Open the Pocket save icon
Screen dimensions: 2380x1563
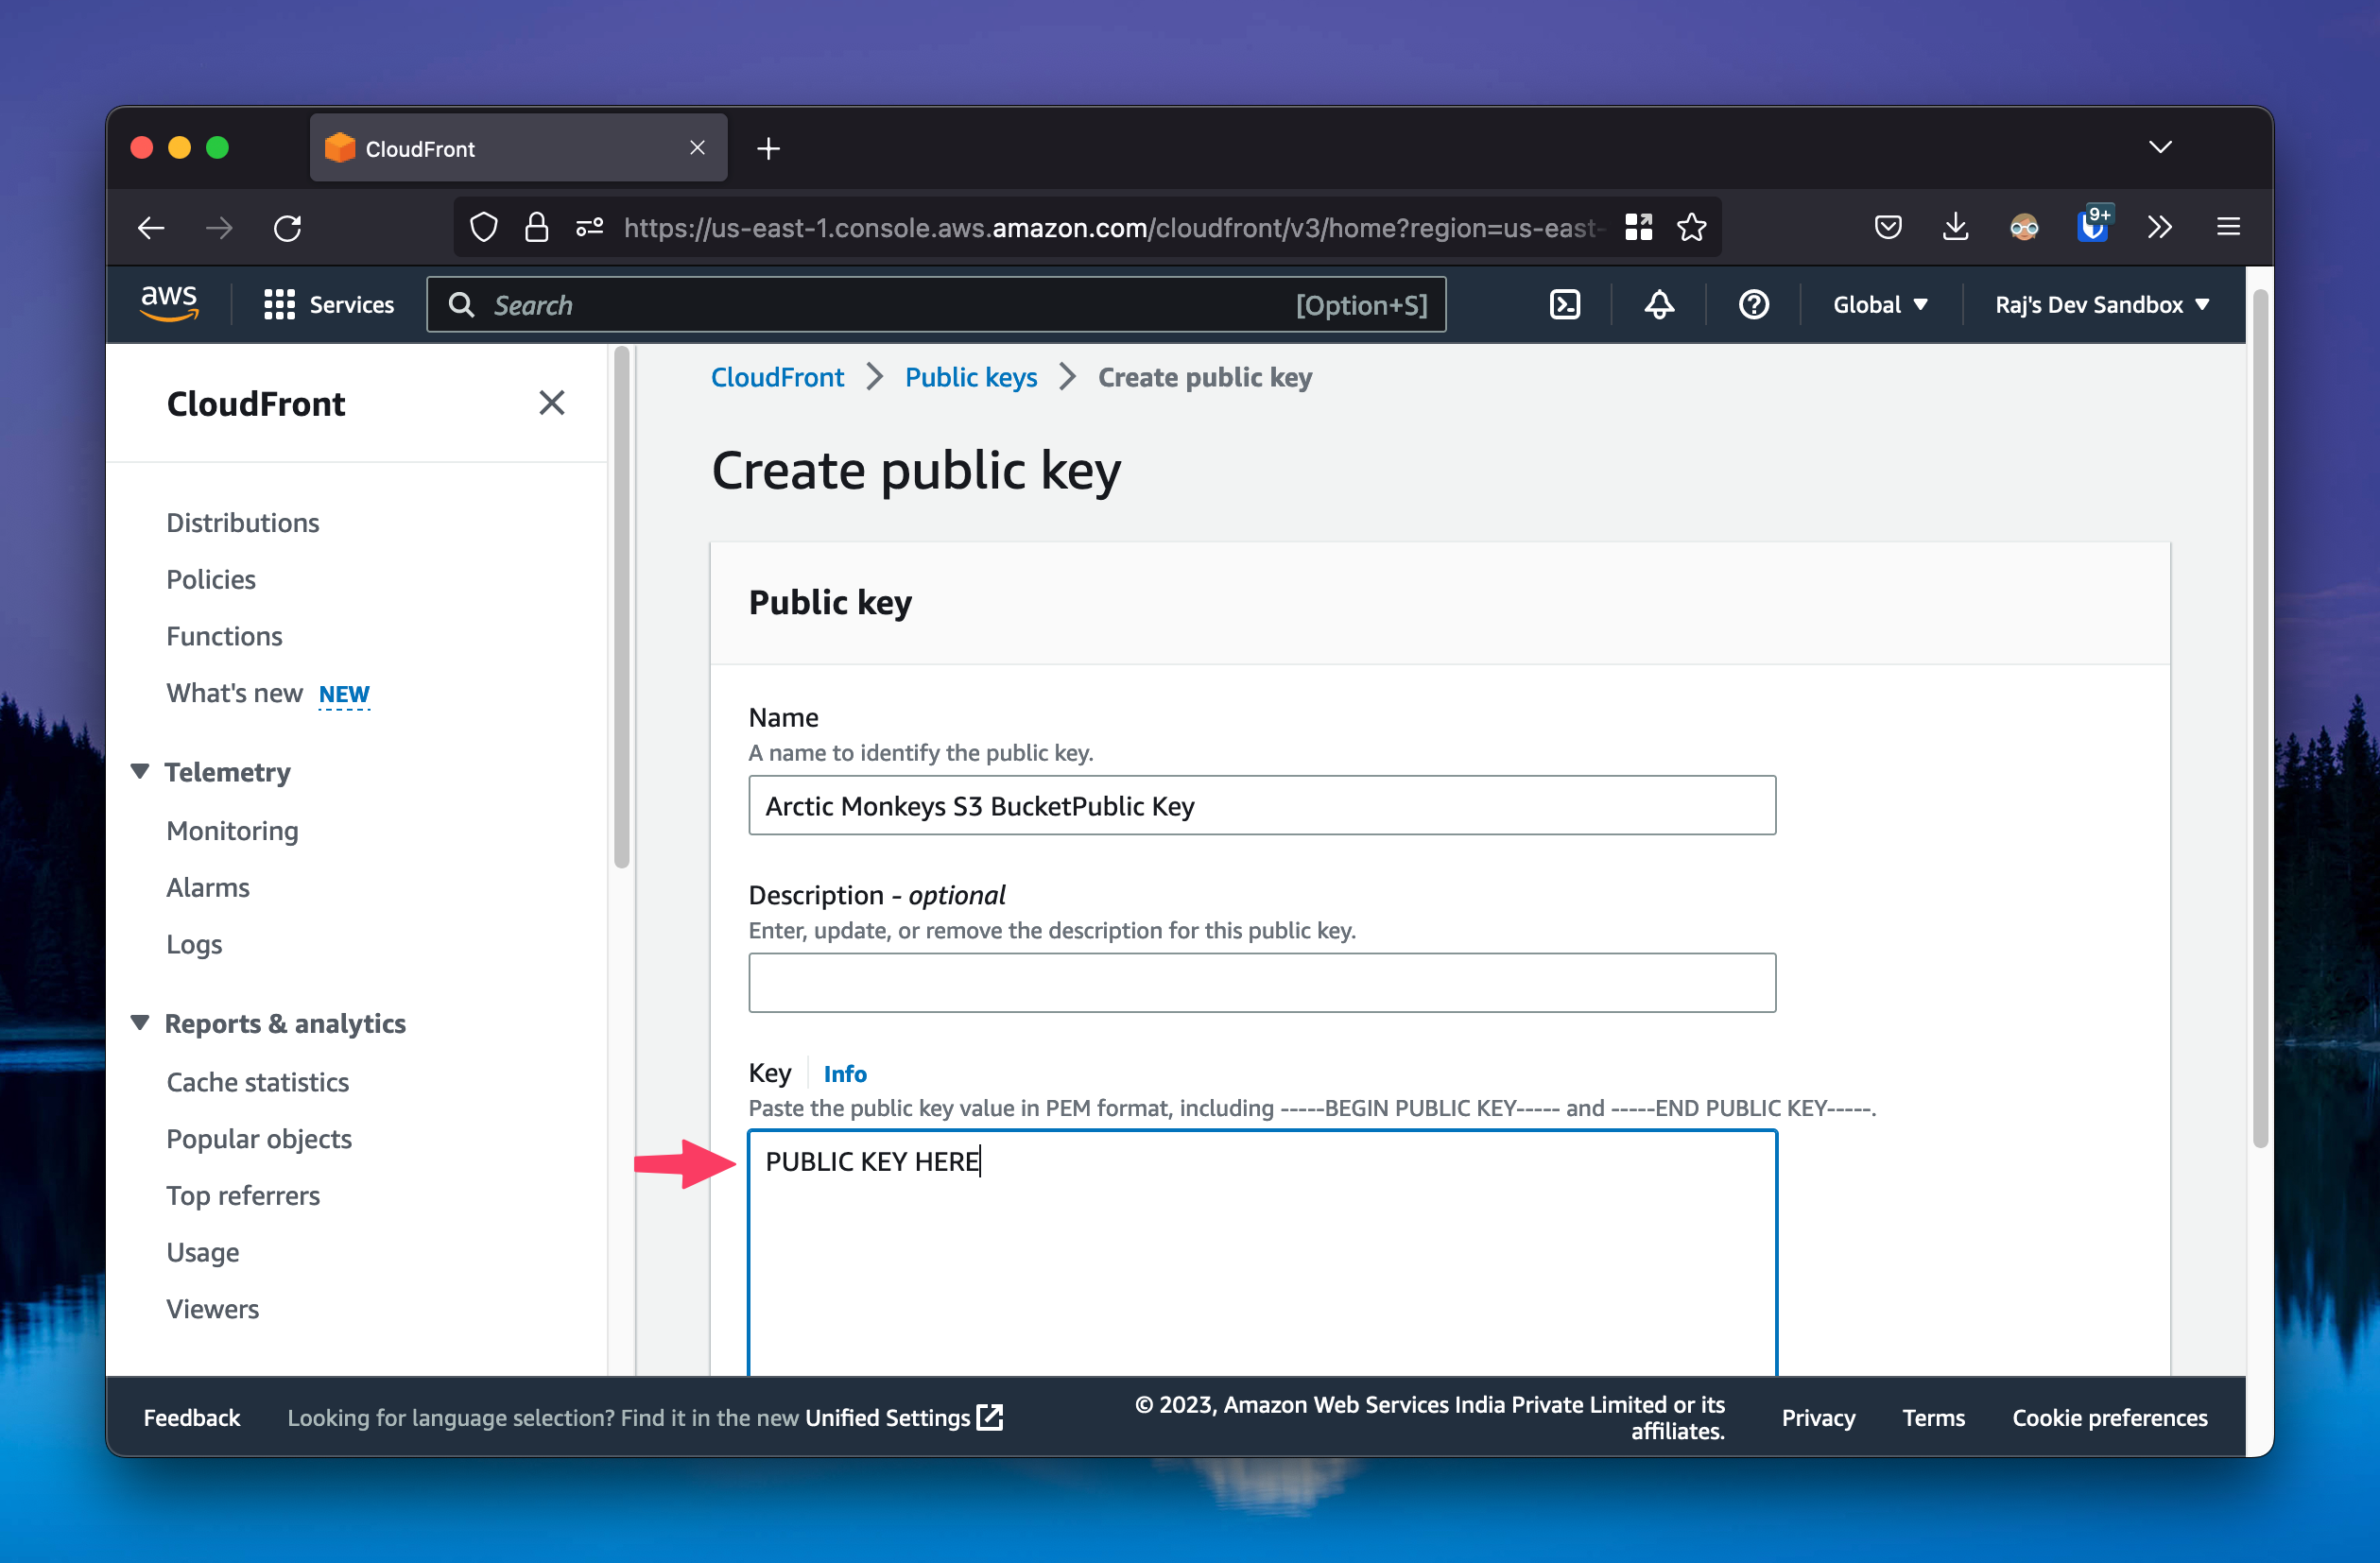point(1887,228)
